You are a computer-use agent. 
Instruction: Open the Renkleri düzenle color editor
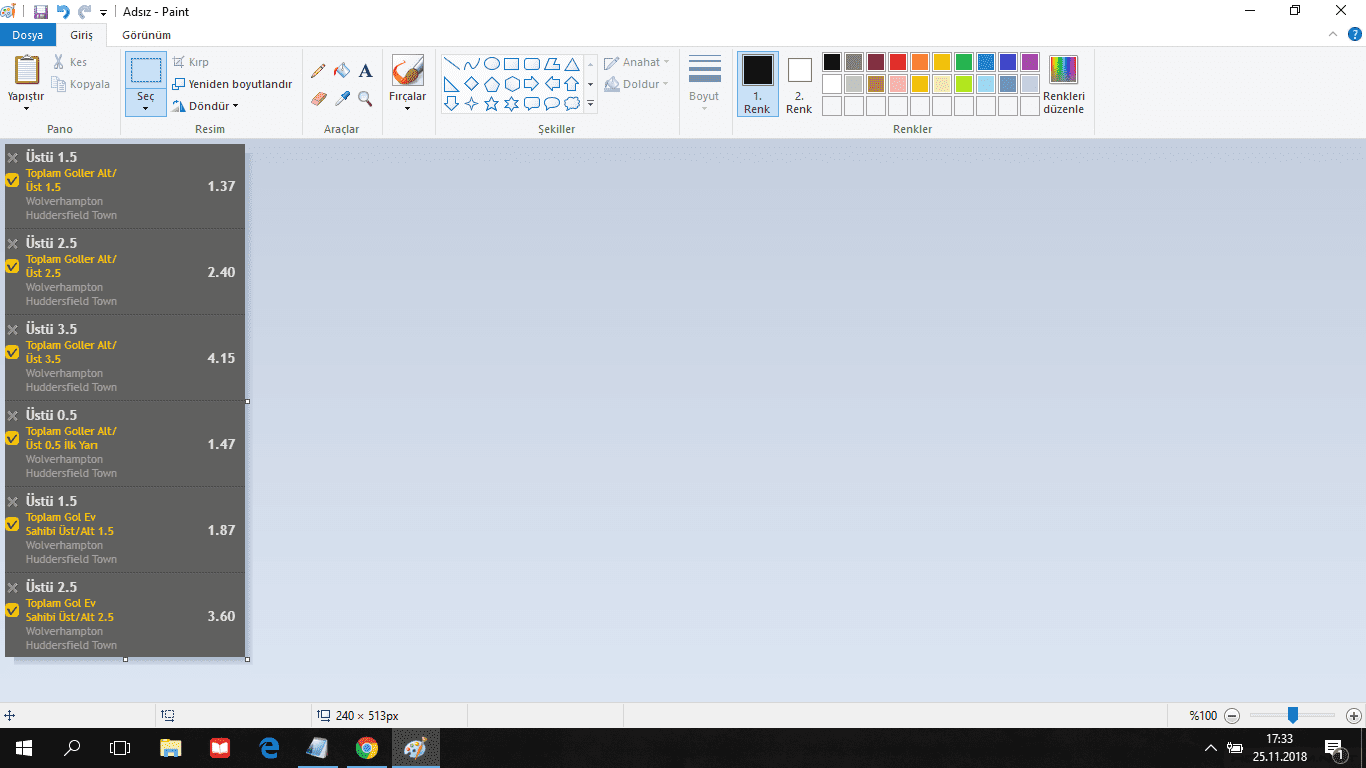(x=1063, y=84)
